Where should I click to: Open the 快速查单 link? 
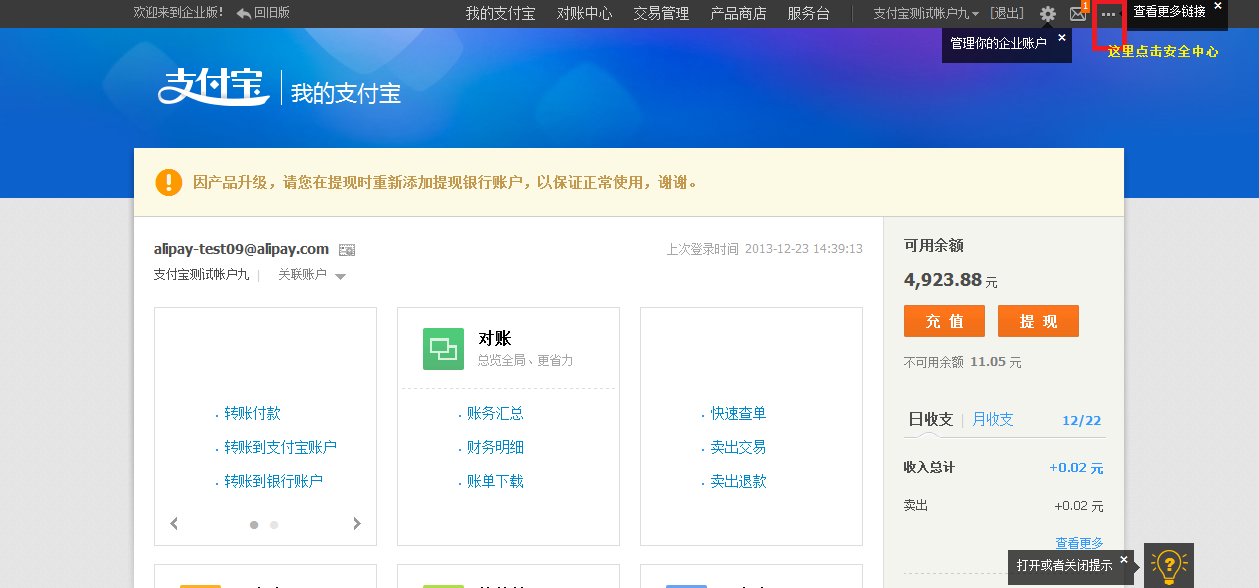pyautogui.click(x=738, y=414)
